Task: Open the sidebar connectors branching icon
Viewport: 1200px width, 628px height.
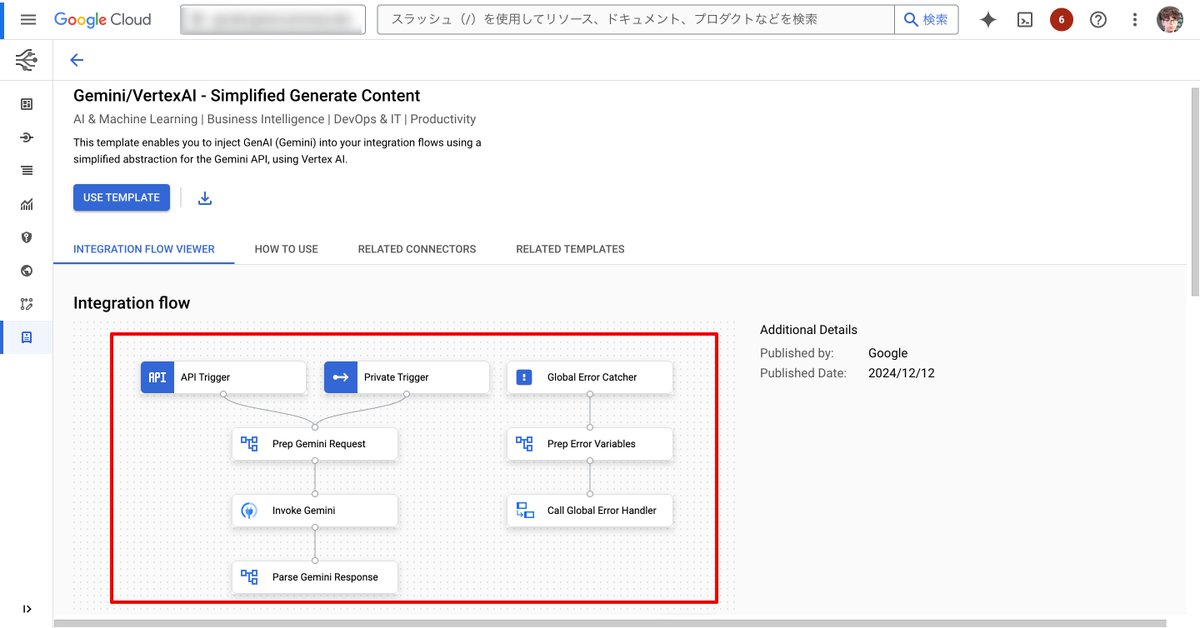Action: (27, 304)
